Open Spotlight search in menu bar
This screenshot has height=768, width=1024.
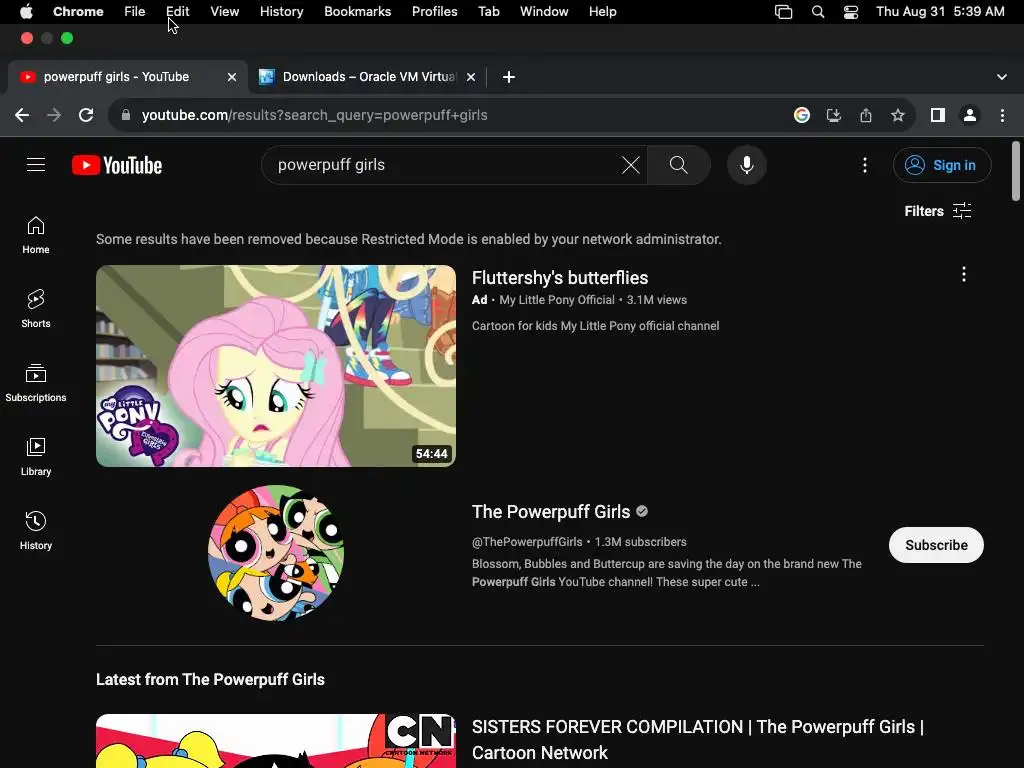click(818, 12)
